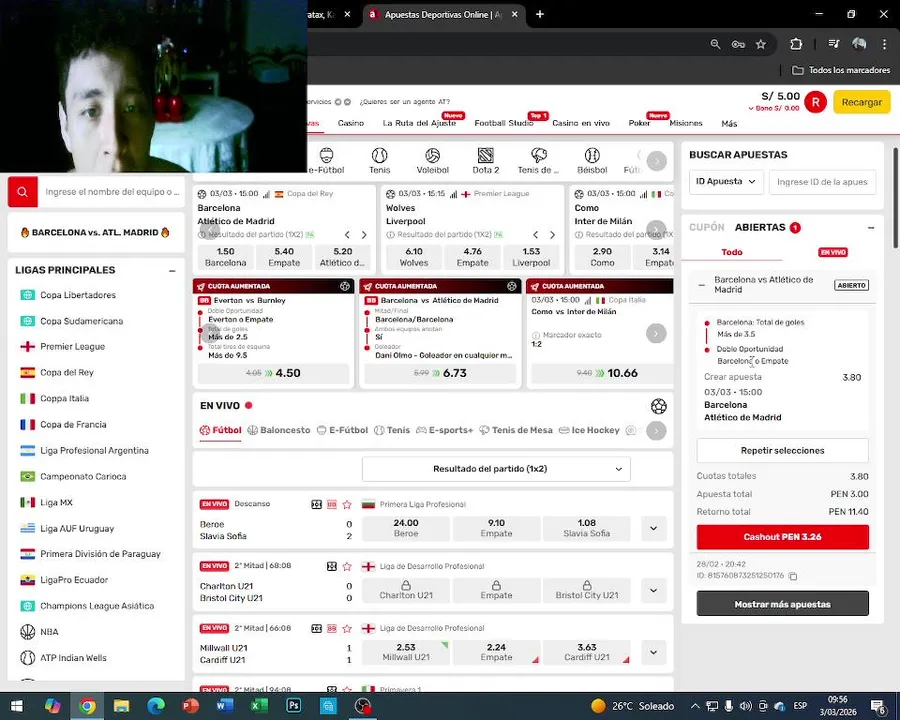Viewport: 900px width, 720px height.
Task: Open Chrome bookmark star icon
Action: 761,44
